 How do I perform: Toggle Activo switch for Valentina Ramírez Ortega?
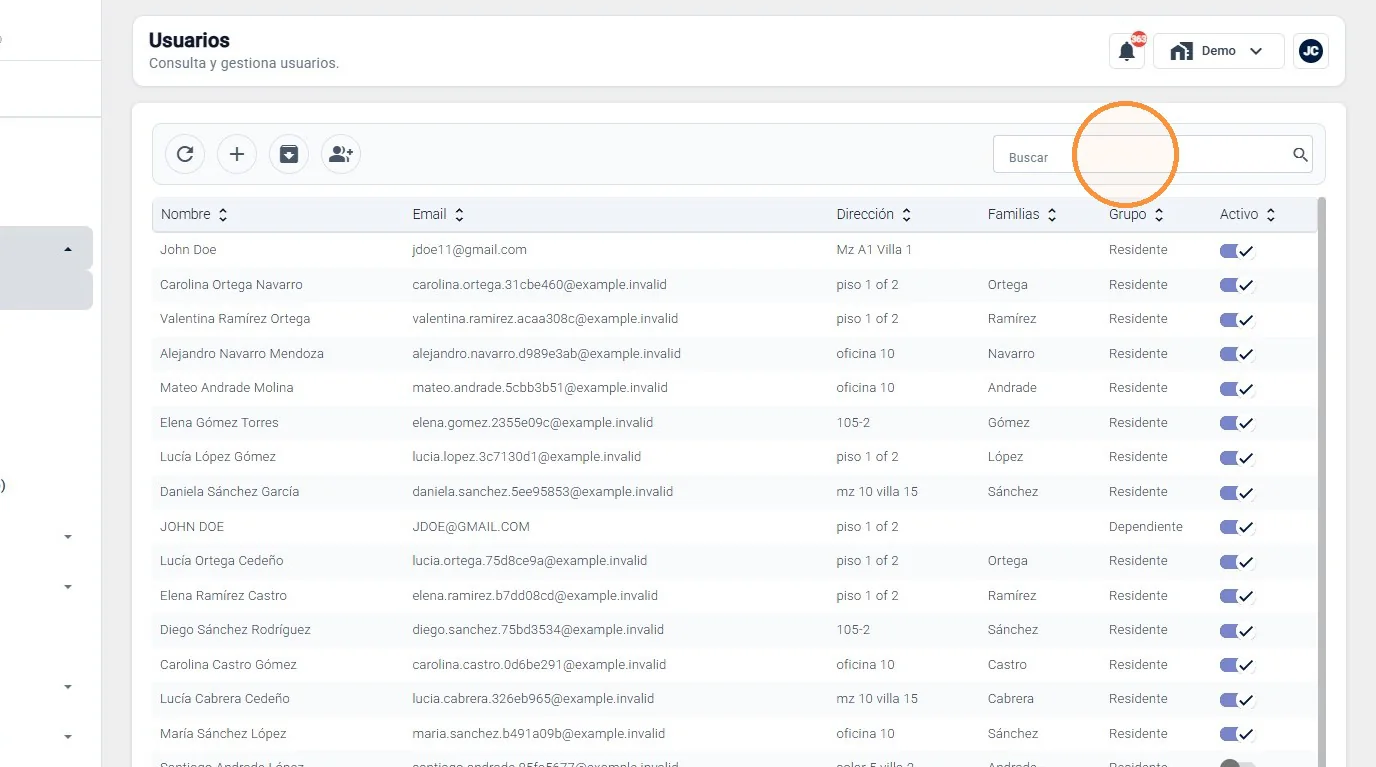coord(1237,320)
